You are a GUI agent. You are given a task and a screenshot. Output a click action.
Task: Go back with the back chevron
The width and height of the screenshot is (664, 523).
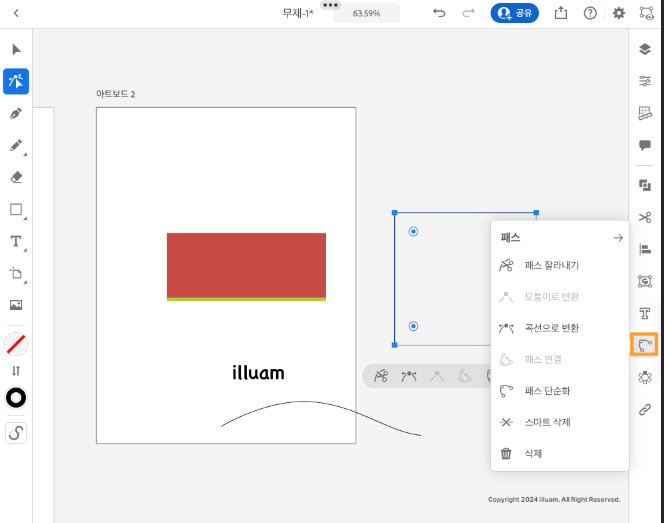pos(16,13)
